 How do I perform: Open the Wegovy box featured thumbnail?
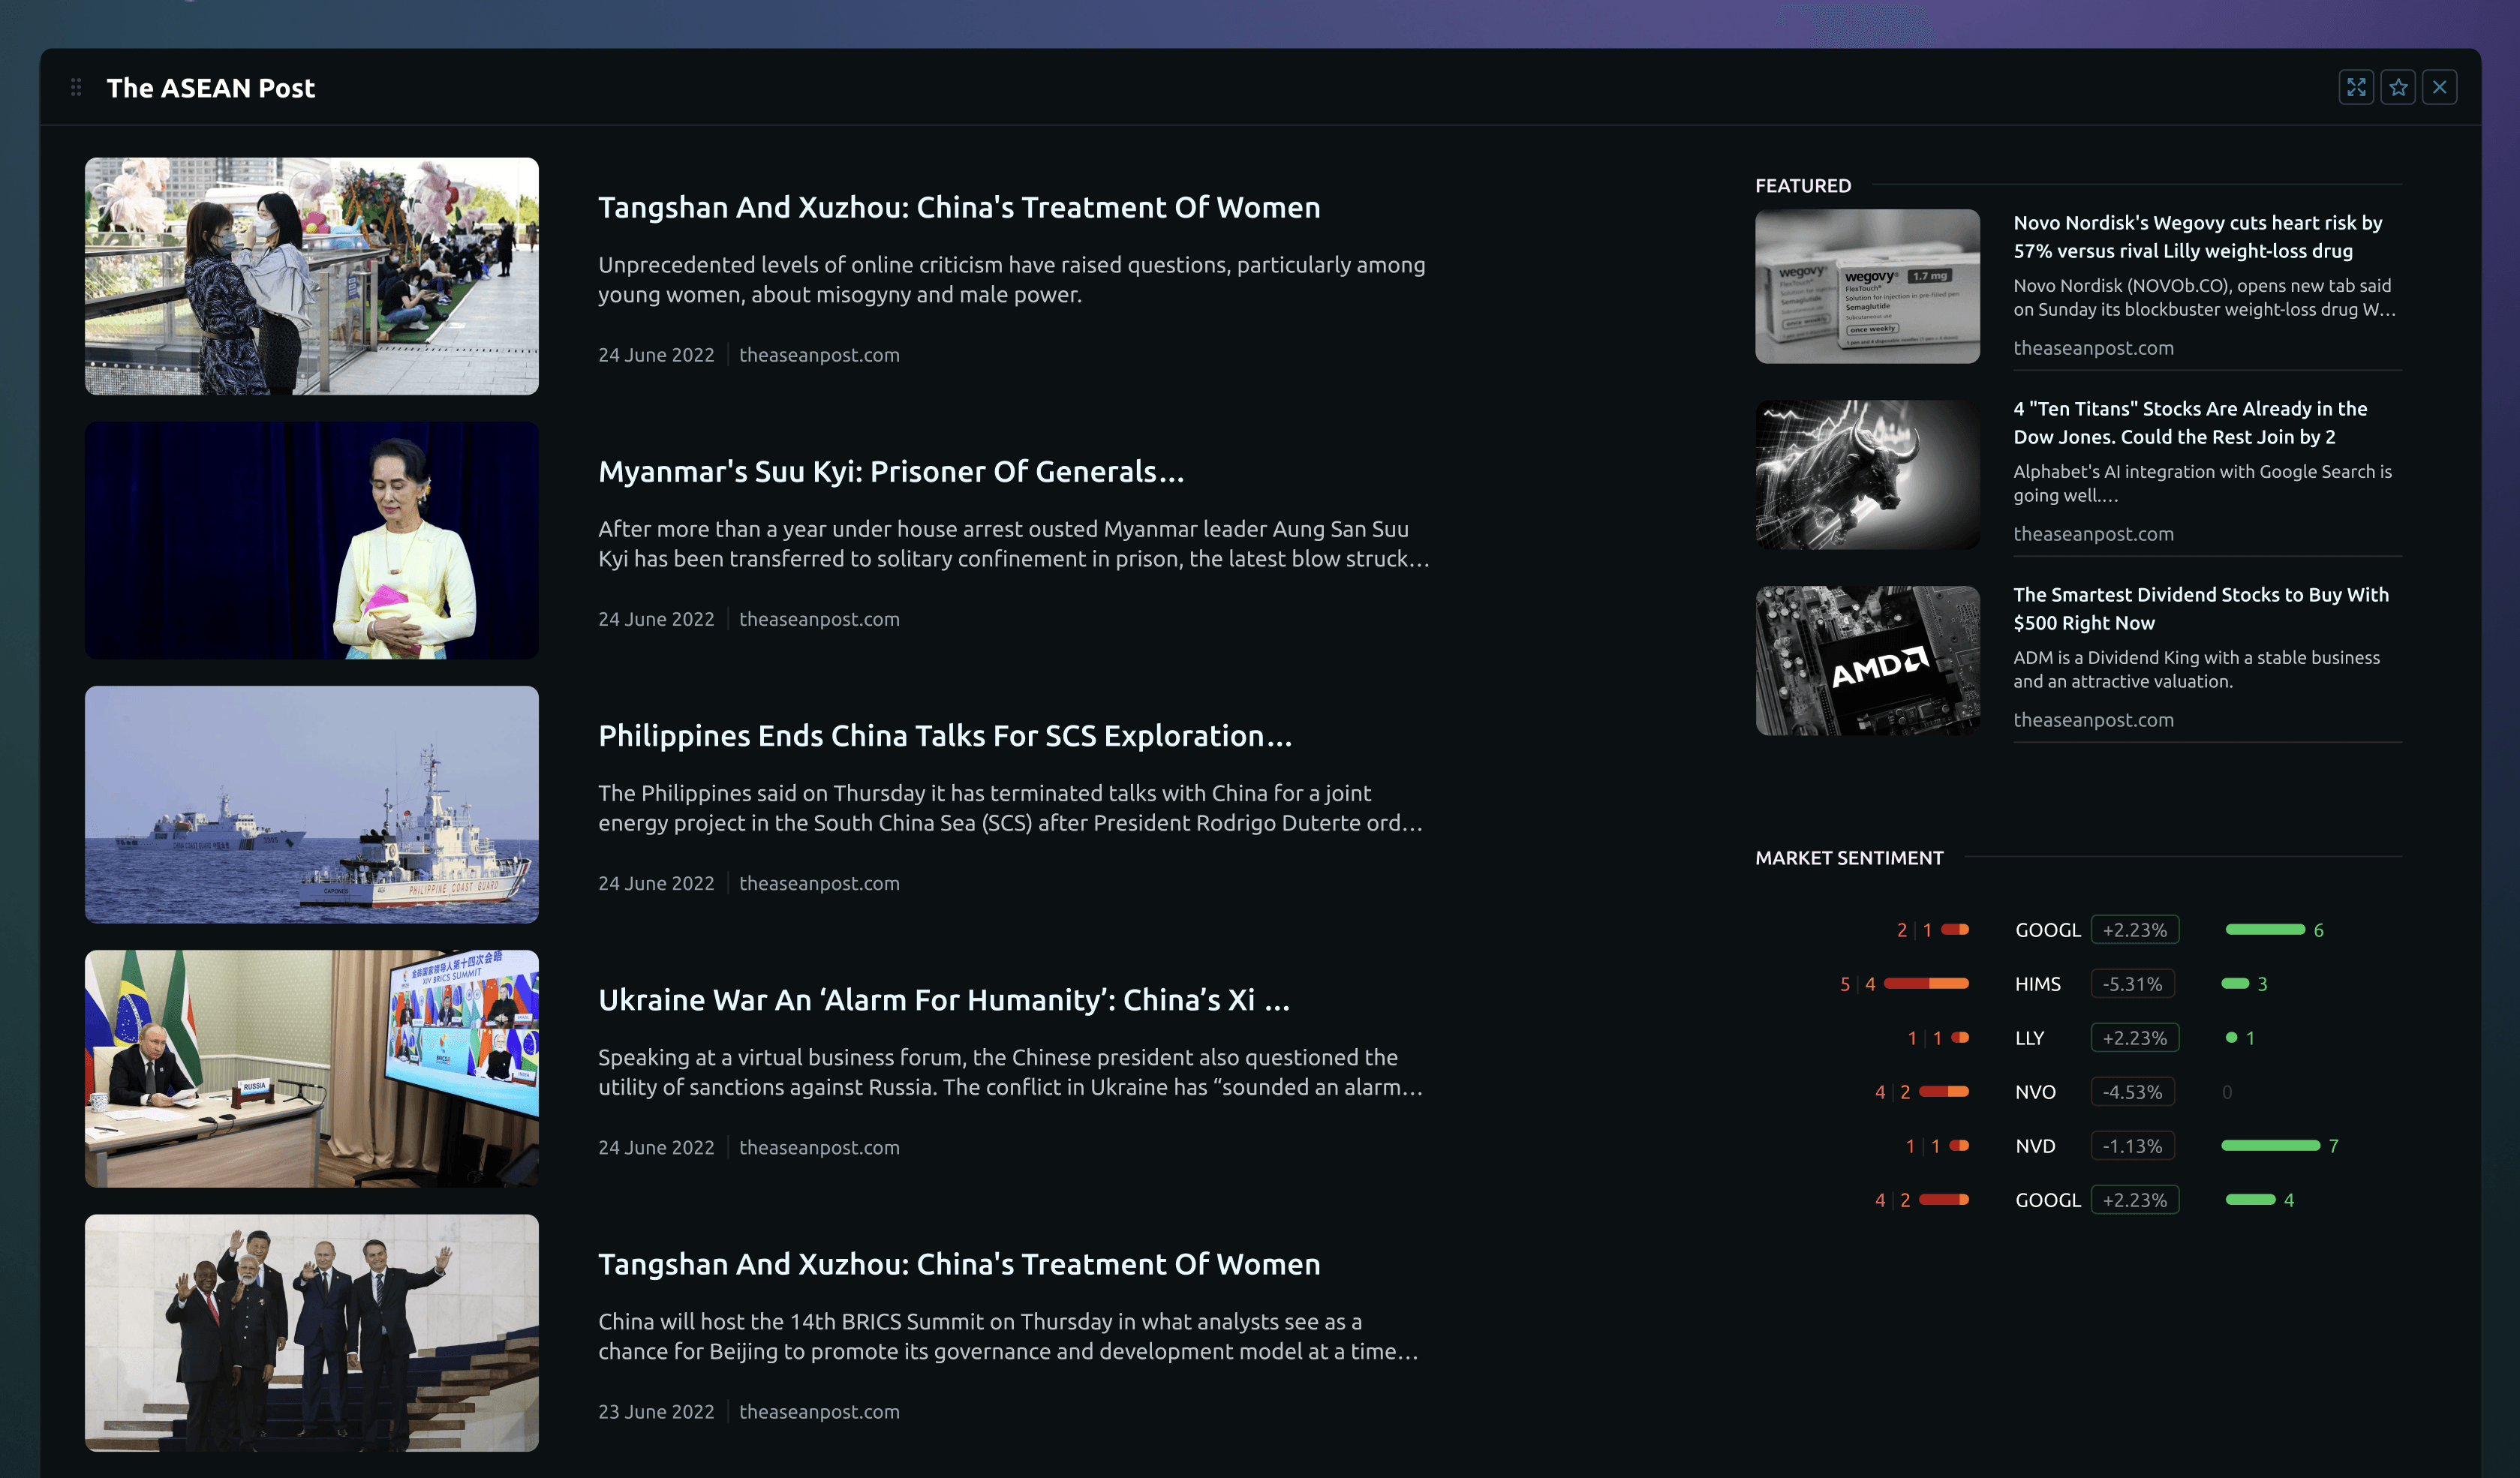click(1866, 286)
